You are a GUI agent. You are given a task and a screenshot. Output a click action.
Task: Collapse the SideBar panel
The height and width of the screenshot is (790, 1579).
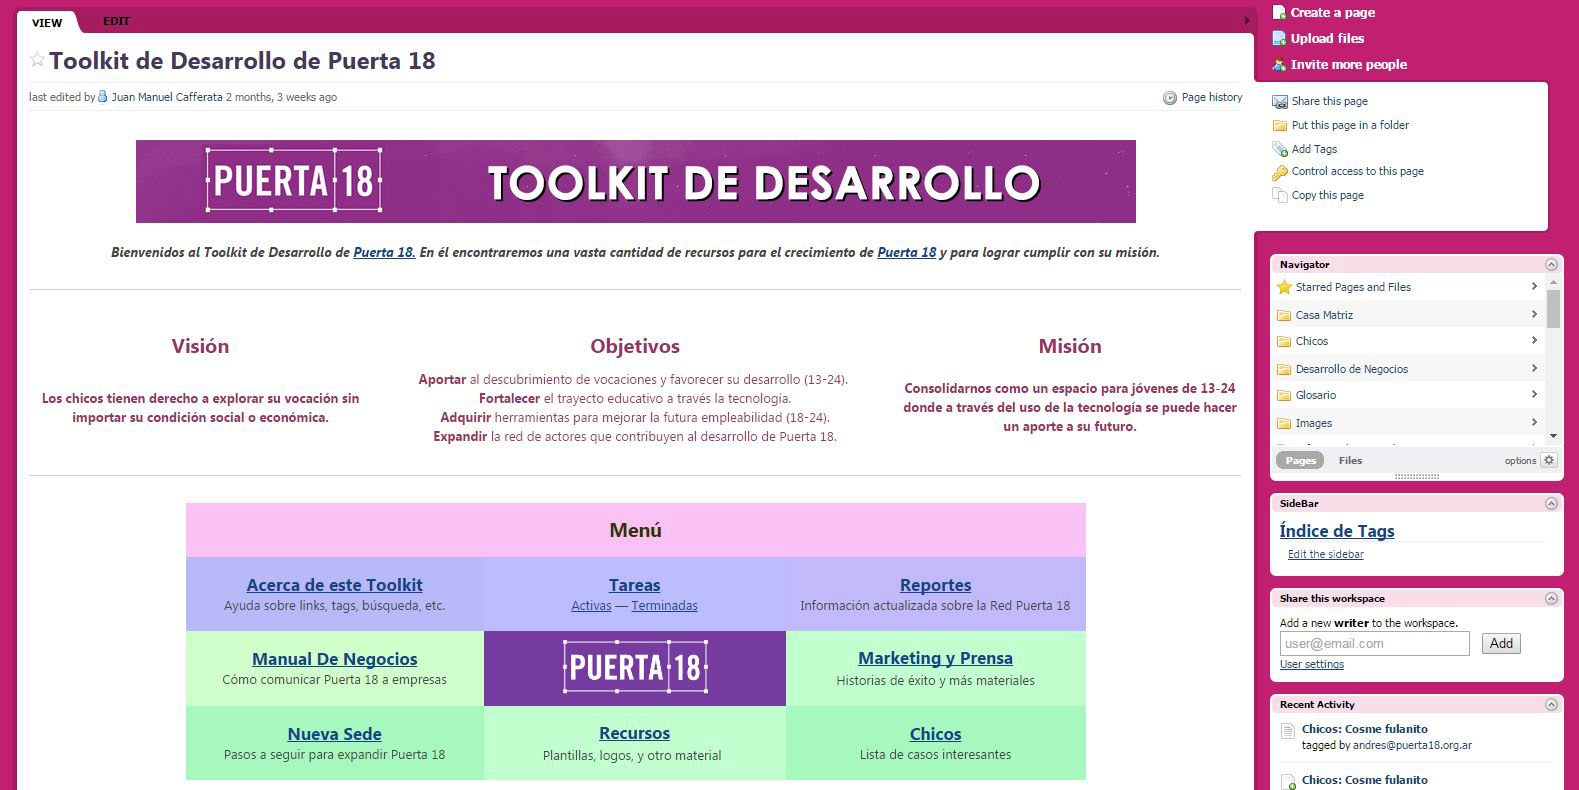click(x=1551, y=504)
